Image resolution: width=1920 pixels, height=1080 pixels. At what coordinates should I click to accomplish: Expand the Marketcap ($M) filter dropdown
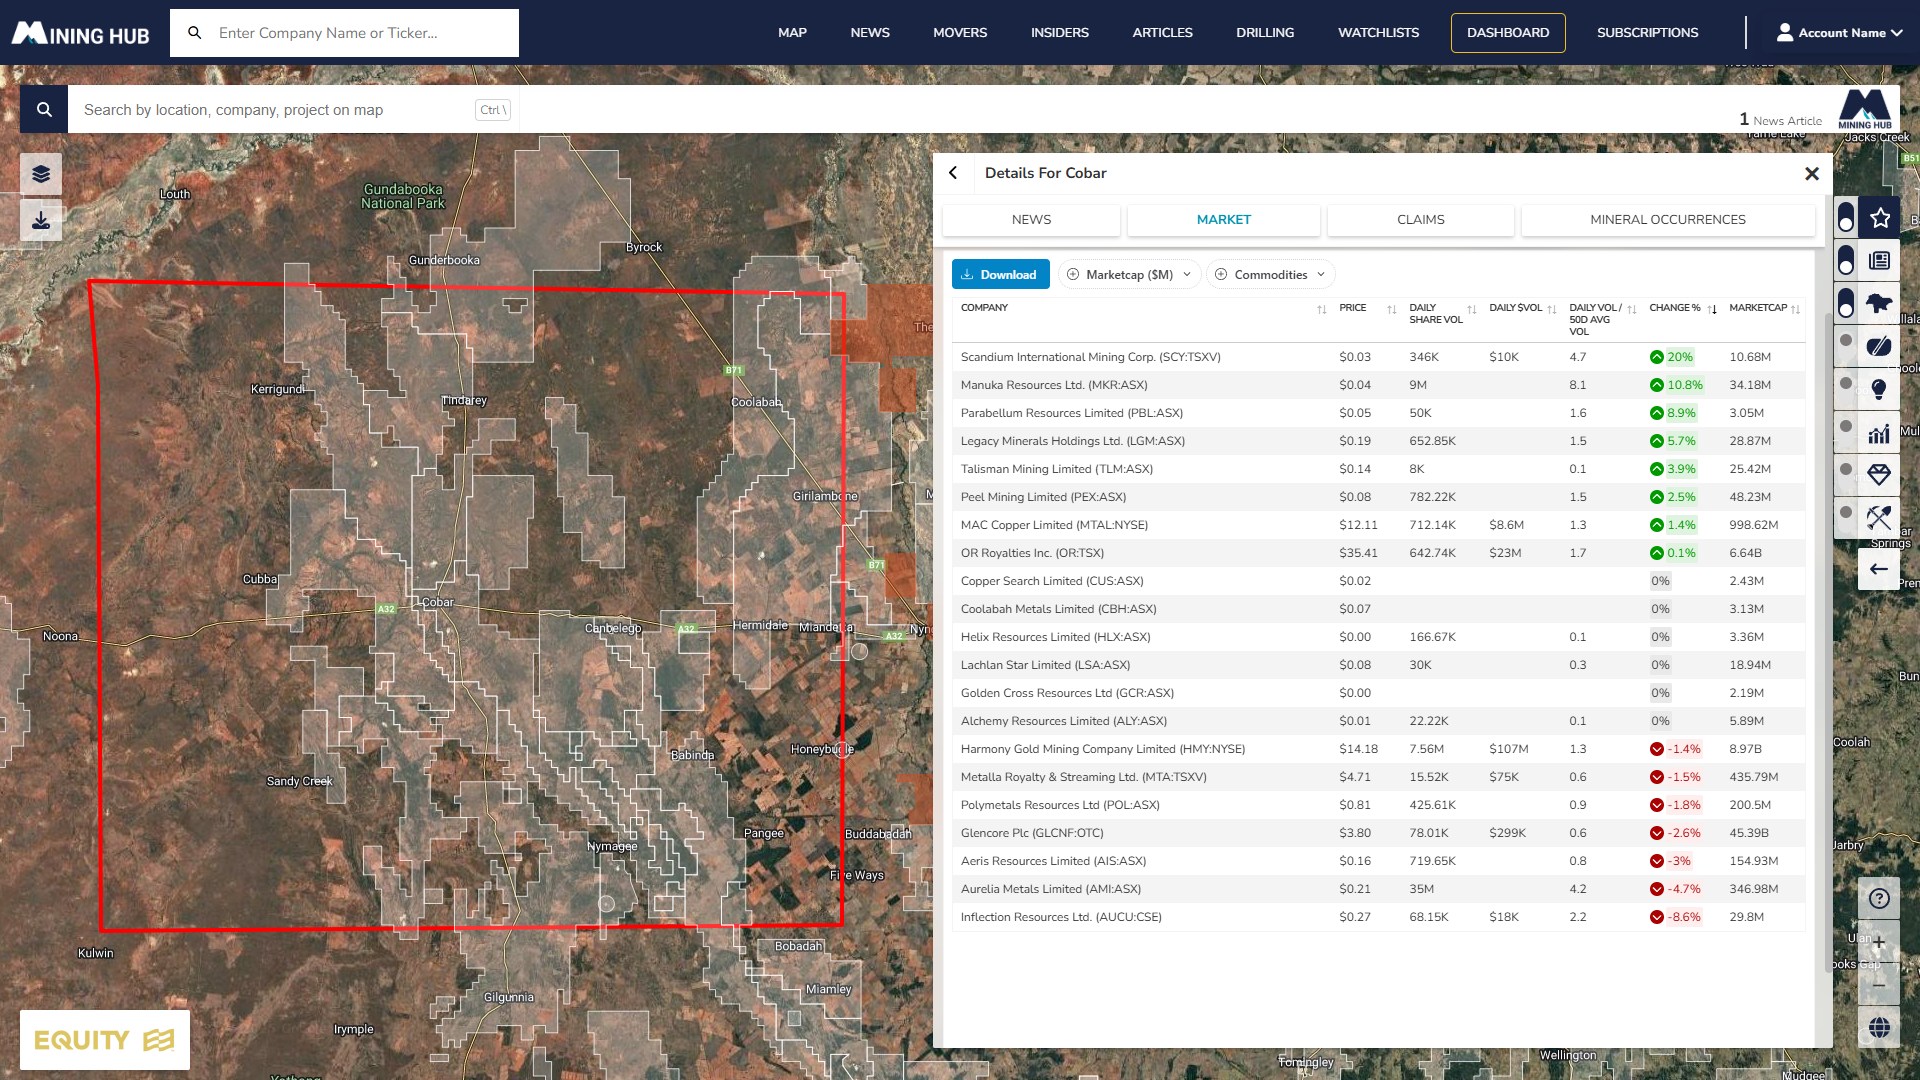click(1129, 274)
